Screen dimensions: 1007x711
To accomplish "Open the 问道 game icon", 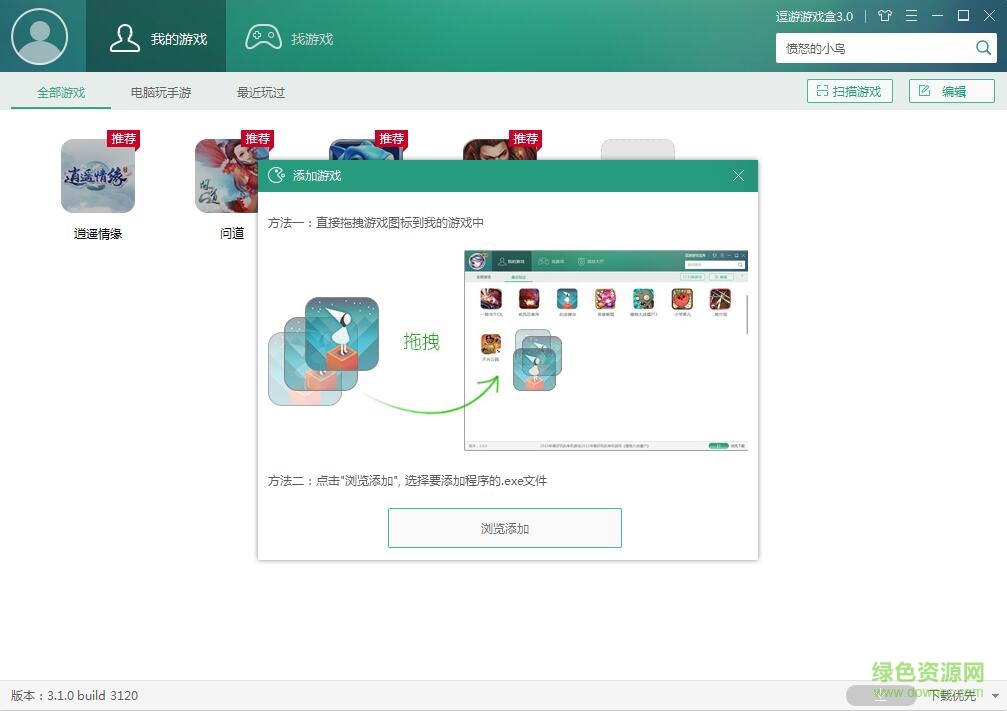I will pyautogui.click(x=226, y=176).
